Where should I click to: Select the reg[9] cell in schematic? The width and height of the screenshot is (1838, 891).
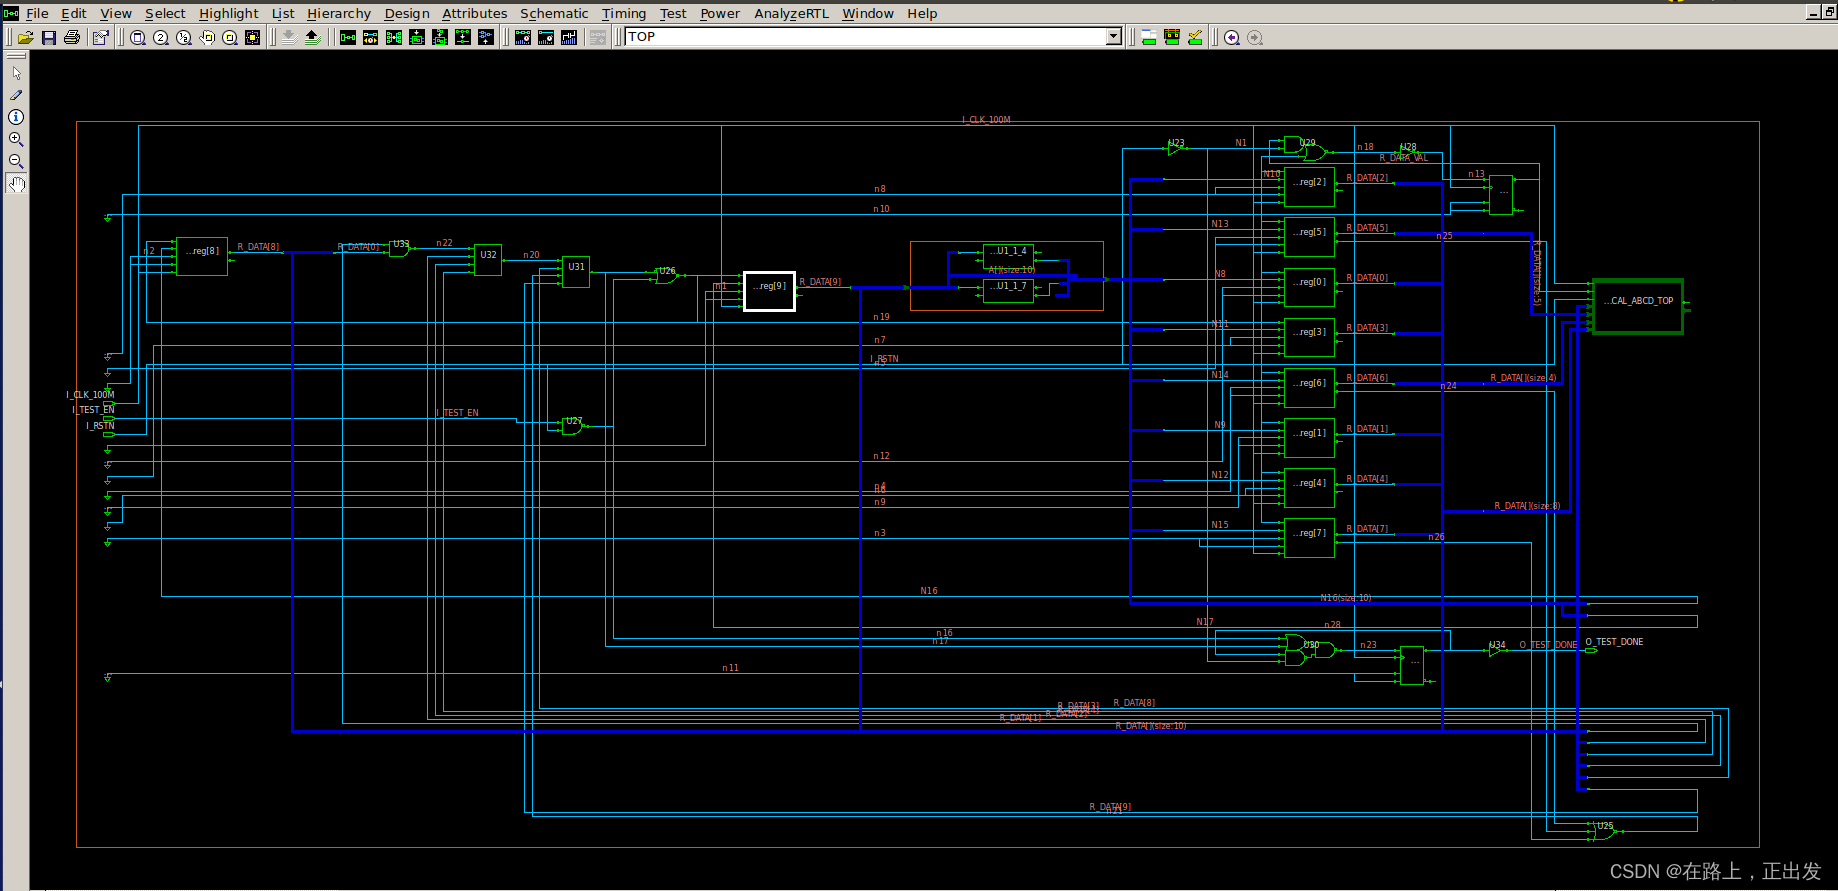(x=769, y=291)
